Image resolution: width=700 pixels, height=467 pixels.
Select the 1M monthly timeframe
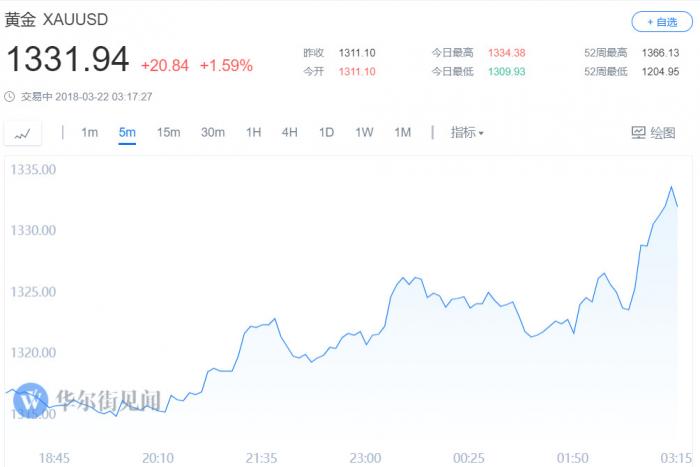click(x=403, y=133)
